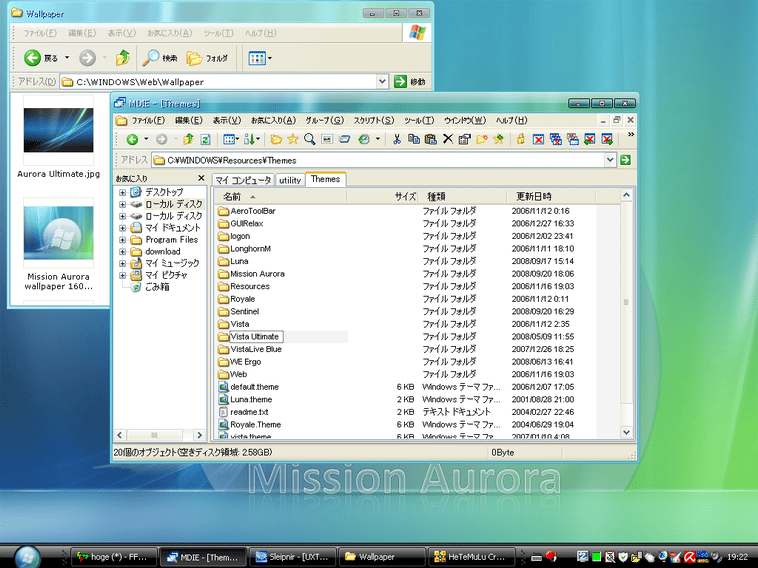Switch to the utility tab
This screenshot has width=758, height=568.
pos(290,180)
